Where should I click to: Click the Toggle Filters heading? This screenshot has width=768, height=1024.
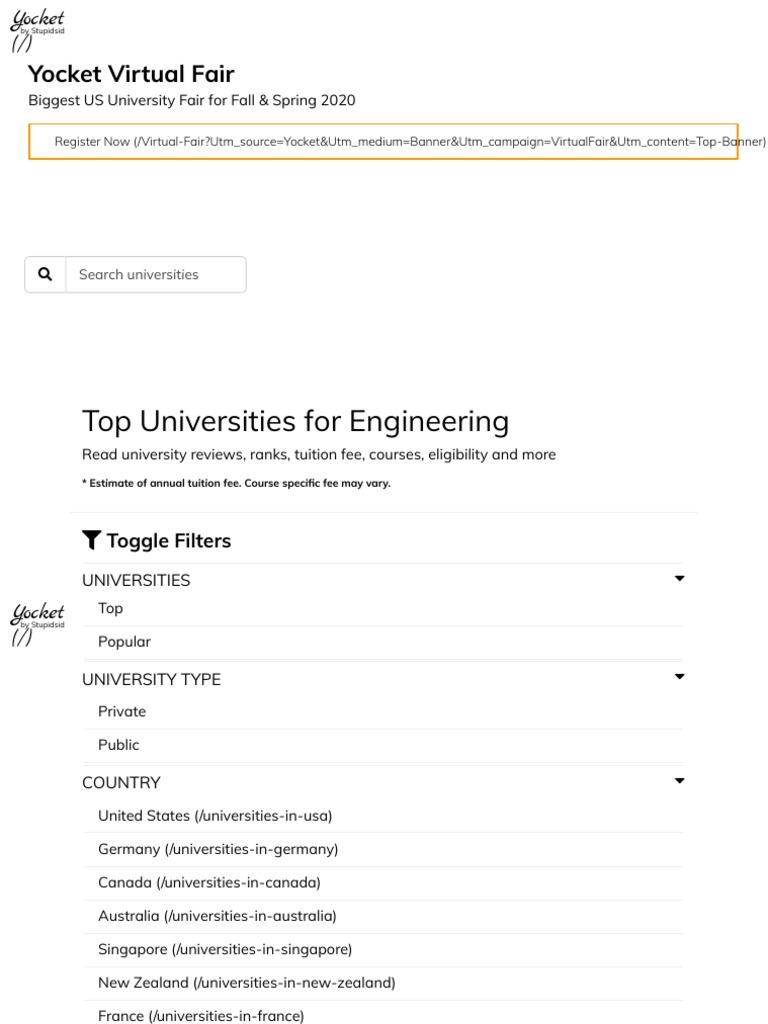click(168, 541)
